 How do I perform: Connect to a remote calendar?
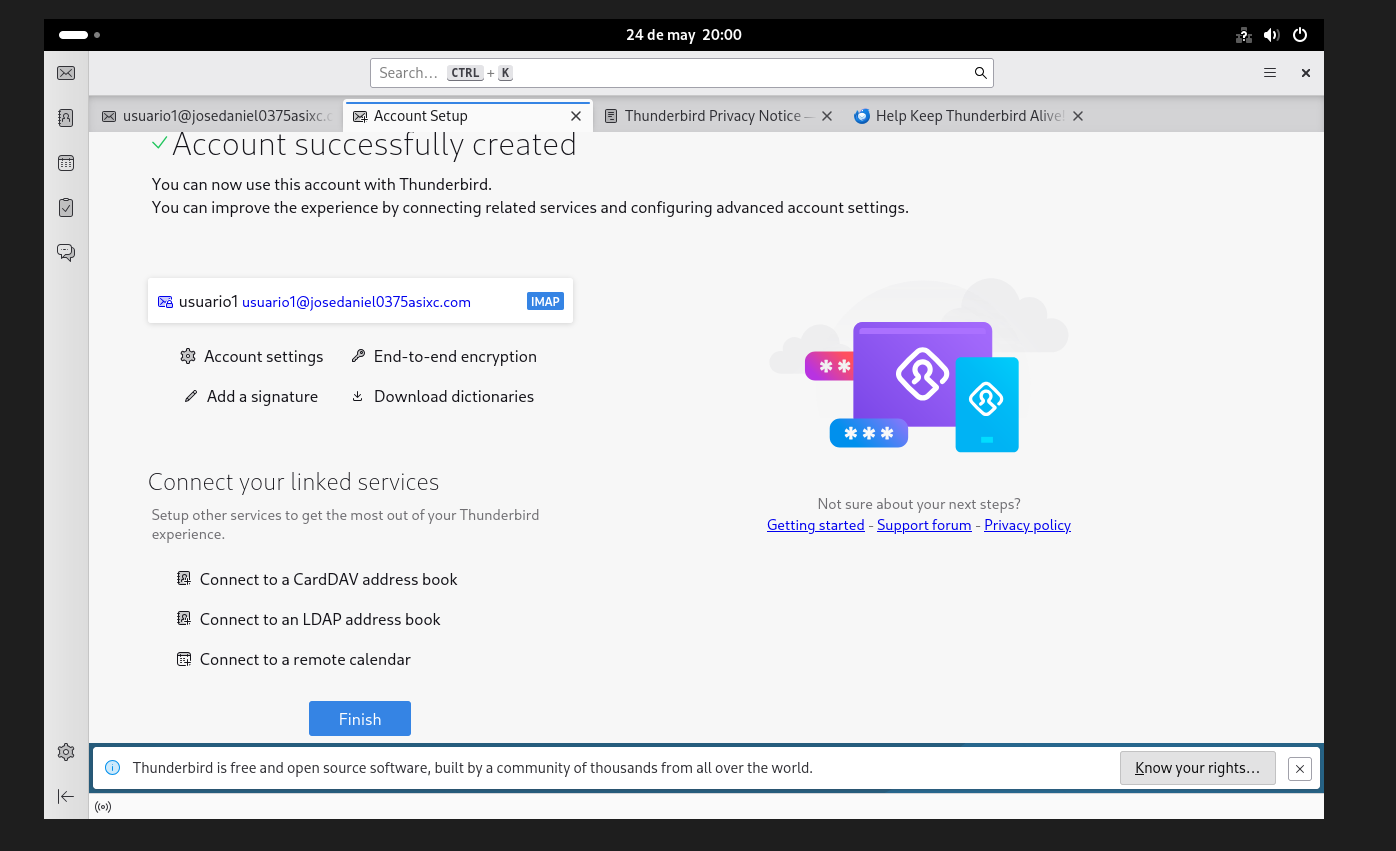[x=294, y=659]
